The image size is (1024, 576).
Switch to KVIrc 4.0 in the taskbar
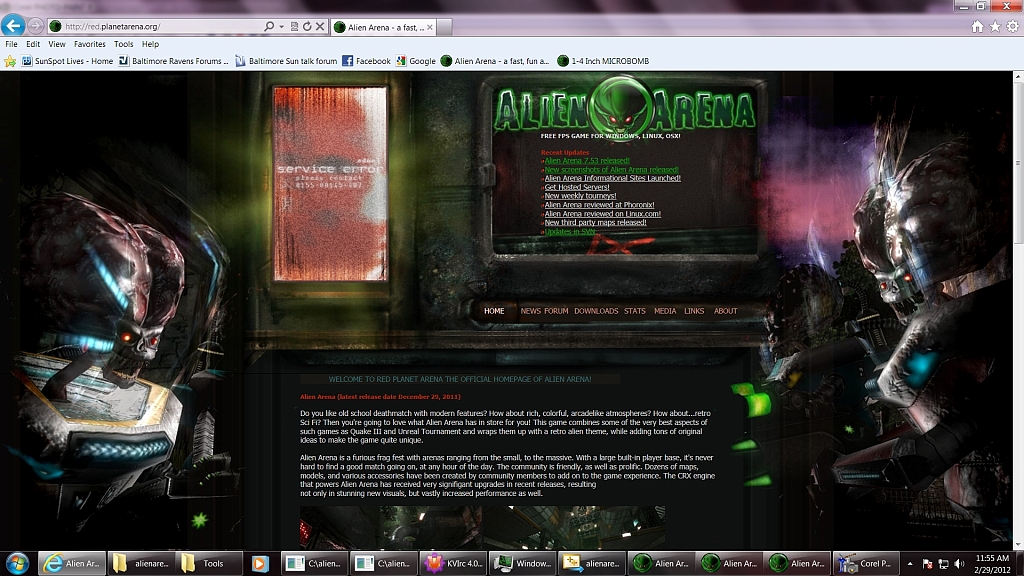pos(455,564)
